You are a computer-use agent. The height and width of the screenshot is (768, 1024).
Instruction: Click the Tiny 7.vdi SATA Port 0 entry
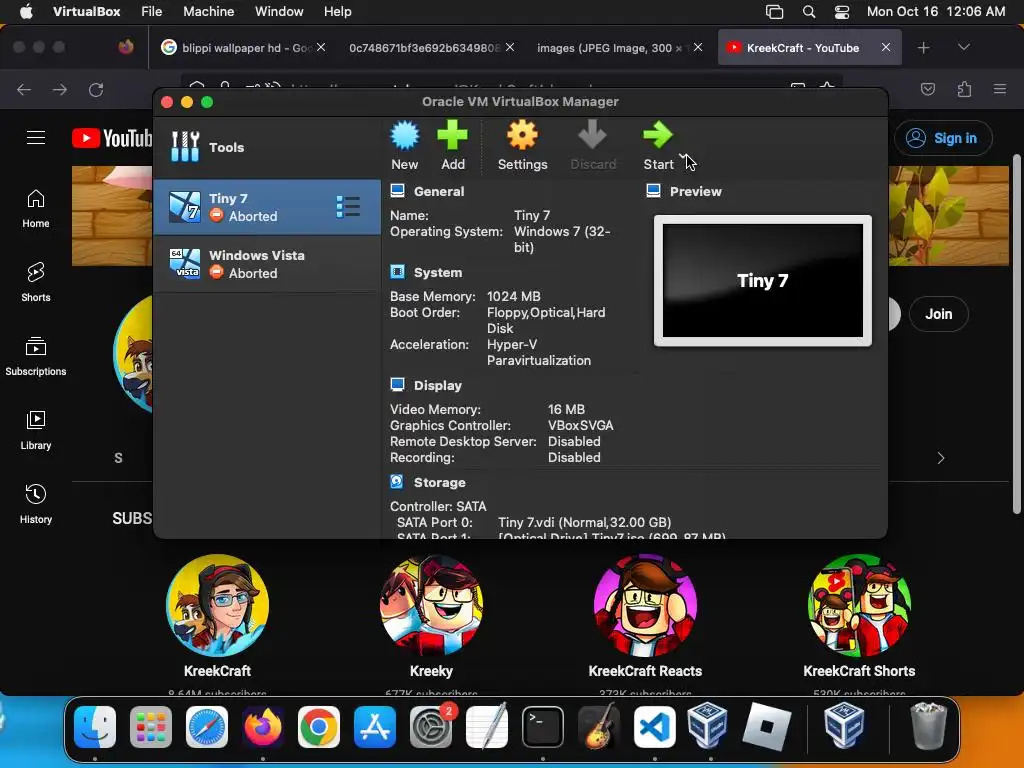tap(584, 522)
